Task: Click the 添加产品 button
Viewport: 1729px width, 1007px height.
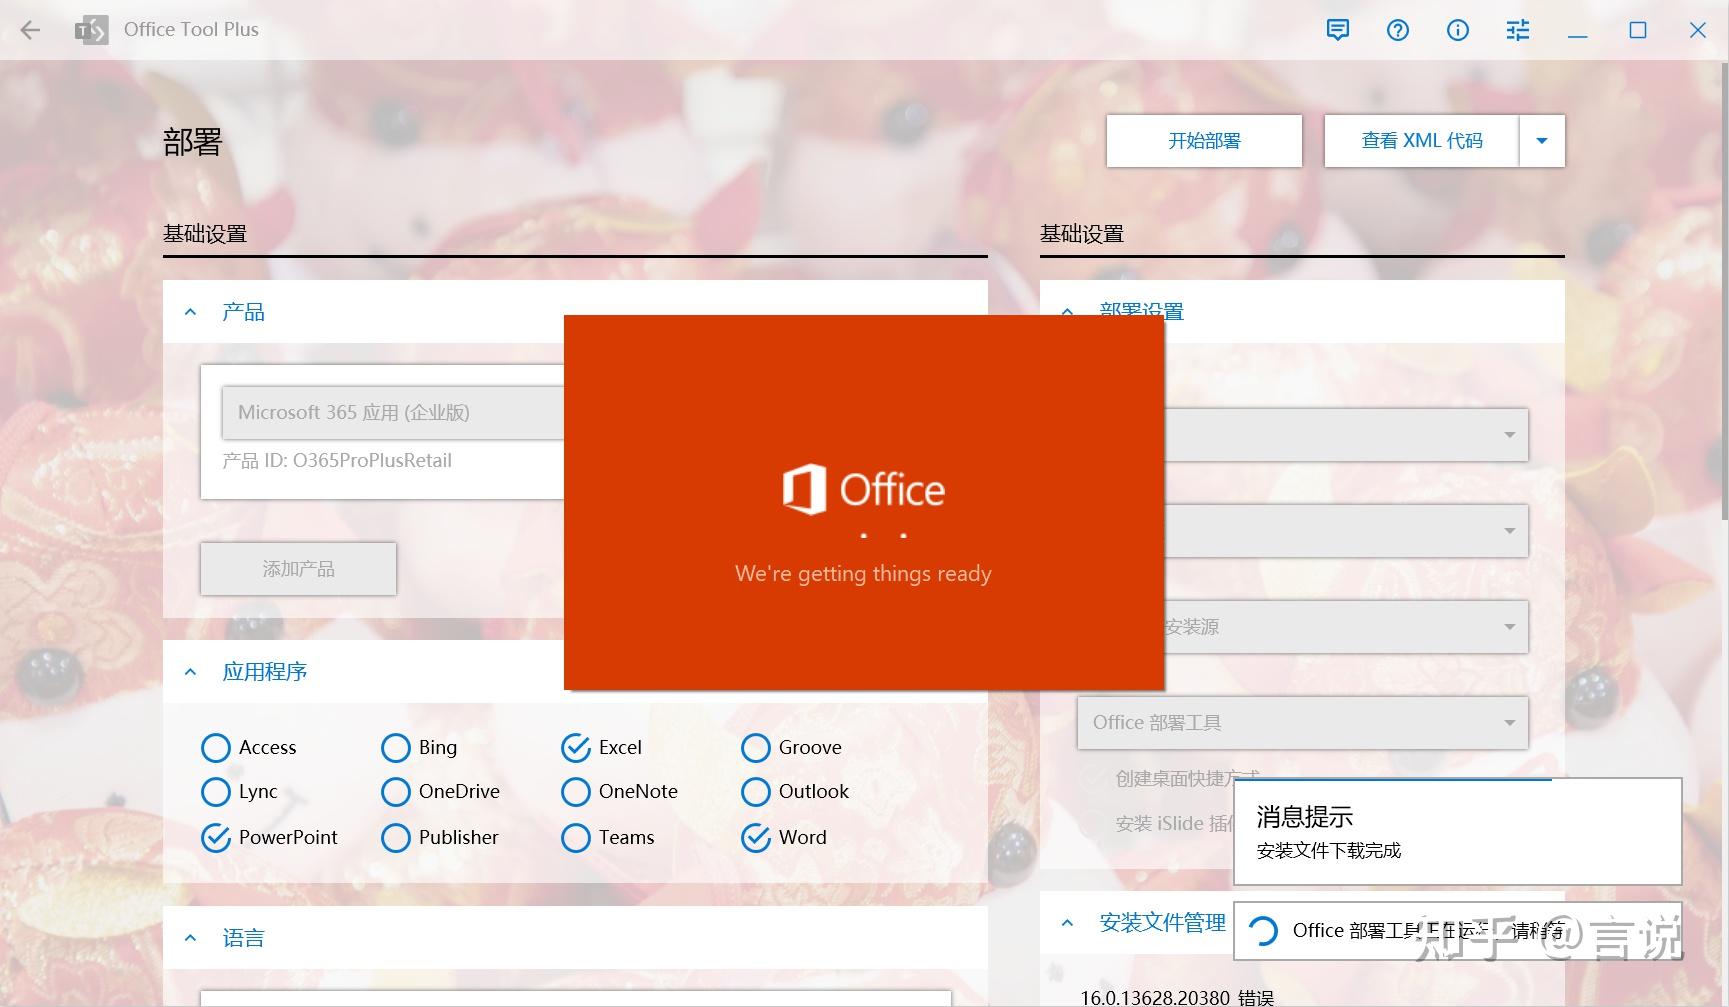Action: tap(297, 568)
